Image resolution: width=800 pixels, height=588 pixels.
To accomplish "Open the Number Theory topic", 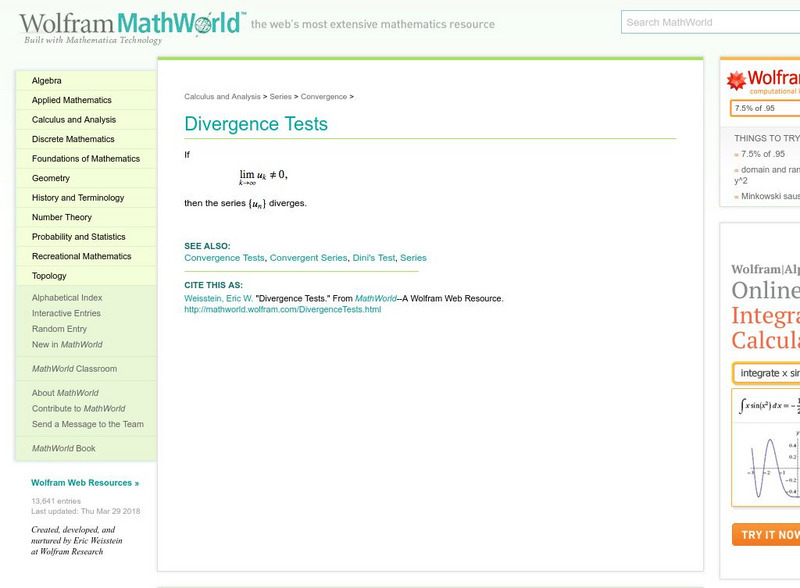I will (62, 217).
